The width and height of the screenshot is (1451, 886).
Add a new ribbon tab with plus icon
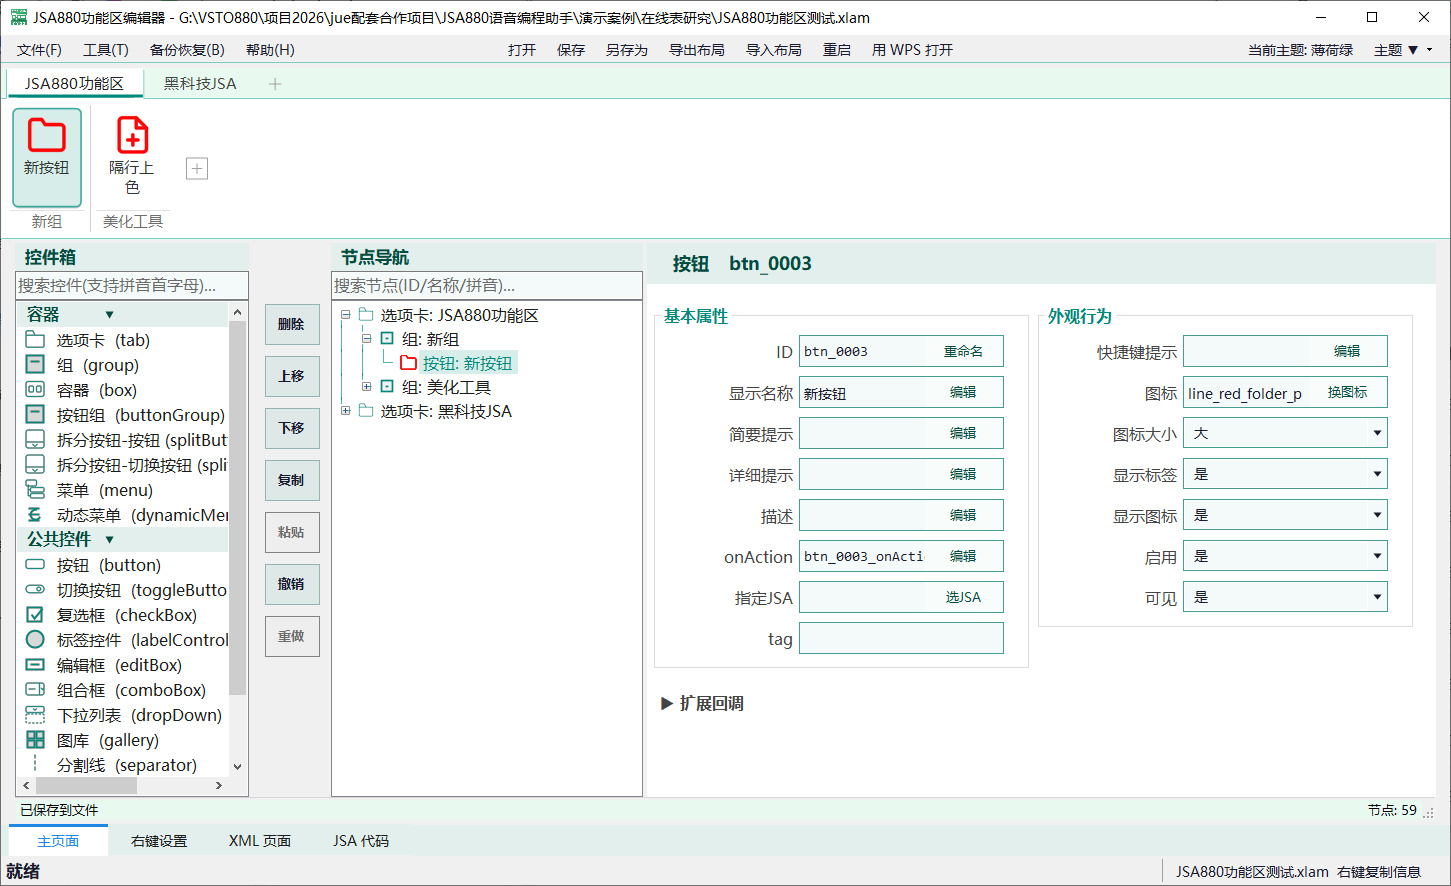(x=275, y=84)
